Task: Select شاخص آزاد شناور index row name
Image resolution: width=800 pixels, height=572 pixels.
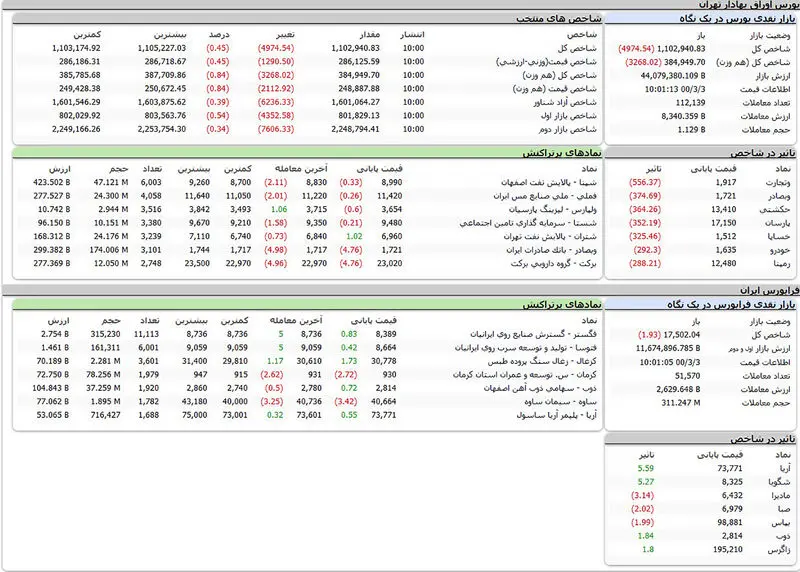Action: click(x=565, y=102)
